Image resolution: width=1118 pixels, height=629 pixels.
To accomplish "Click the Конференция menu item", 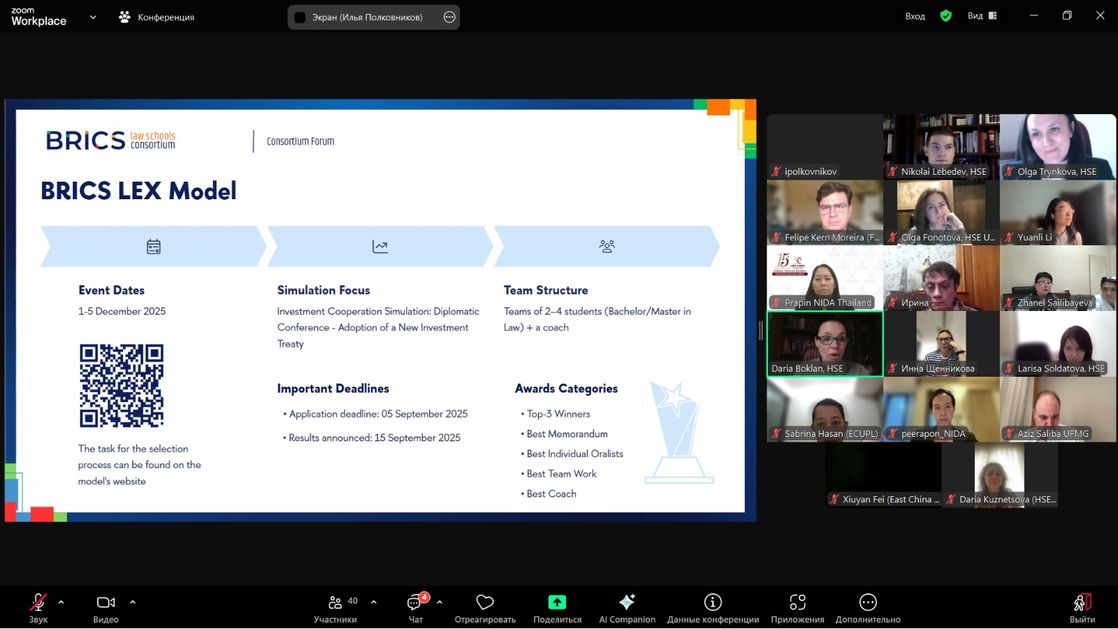I will [x=157, y=17].
